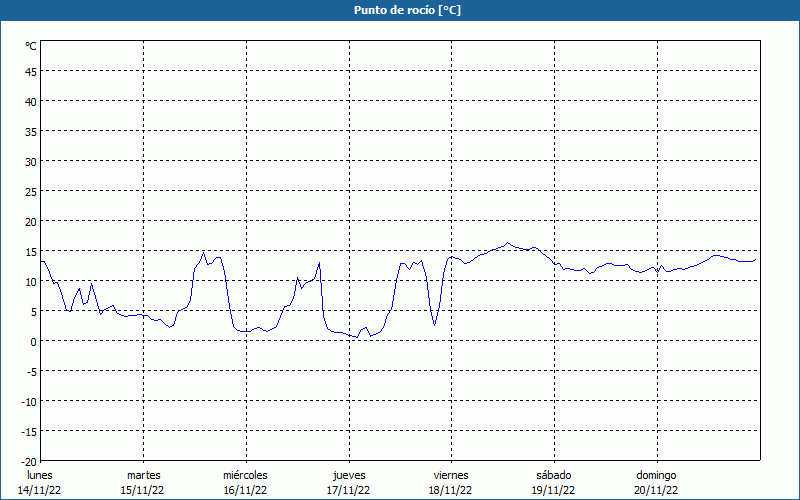Select the 'sábado 19/11/22' date label
The width and height of the screenshot is (800, 500).
click(553, 482)
